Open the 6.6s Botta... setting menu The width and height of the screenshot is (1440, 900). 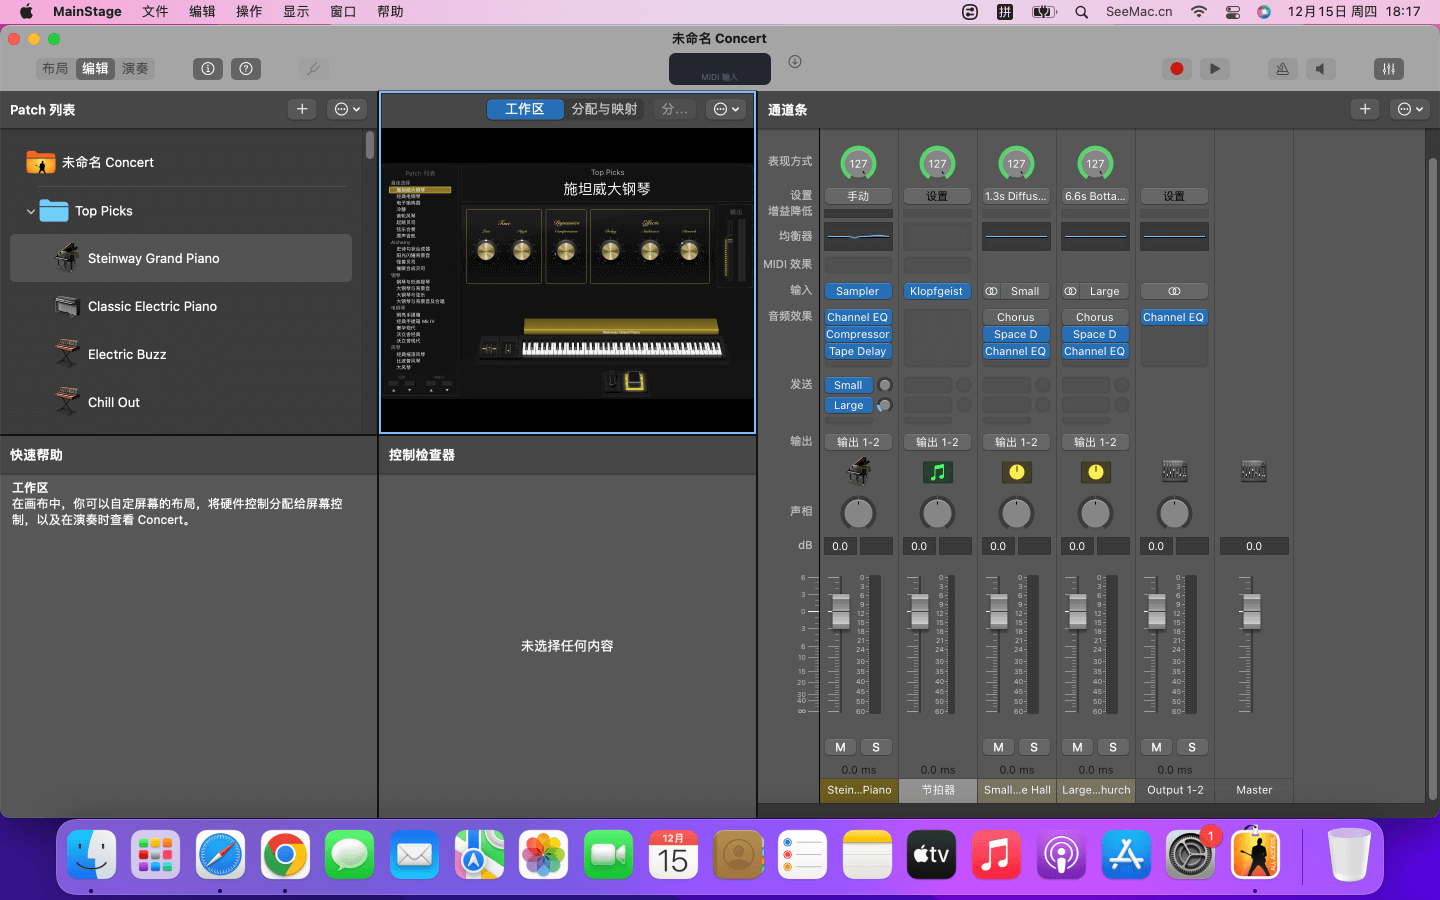click(x=1095, y=196)
